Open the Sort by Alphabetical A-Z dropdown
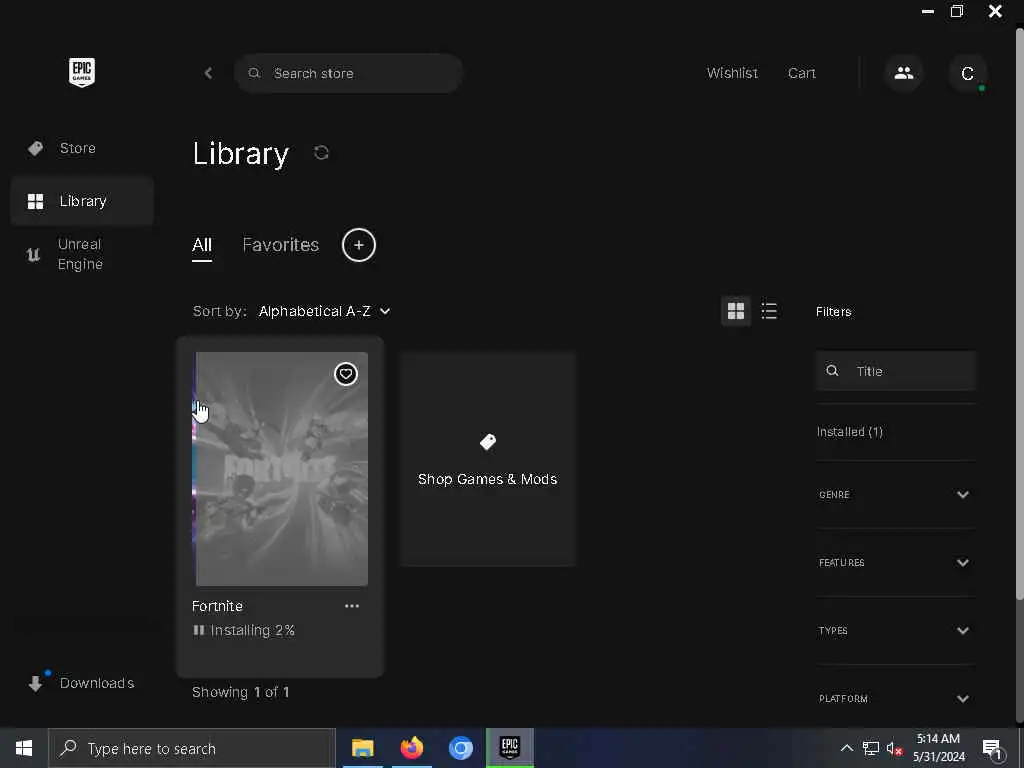Viewport: 1024px width, 768px height. [325, 312]
